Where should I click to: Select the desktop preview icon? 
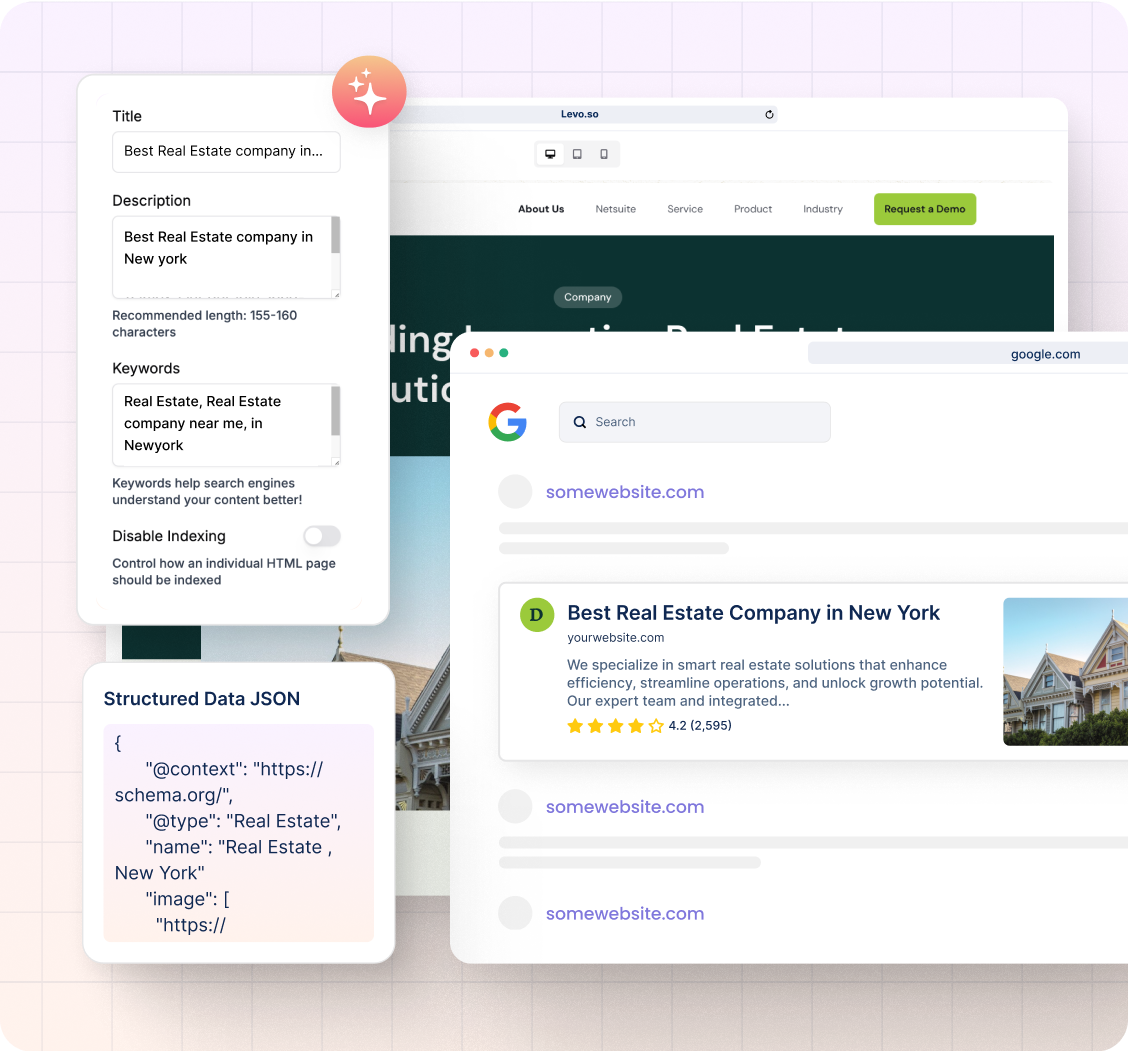[x=550, y=154]
